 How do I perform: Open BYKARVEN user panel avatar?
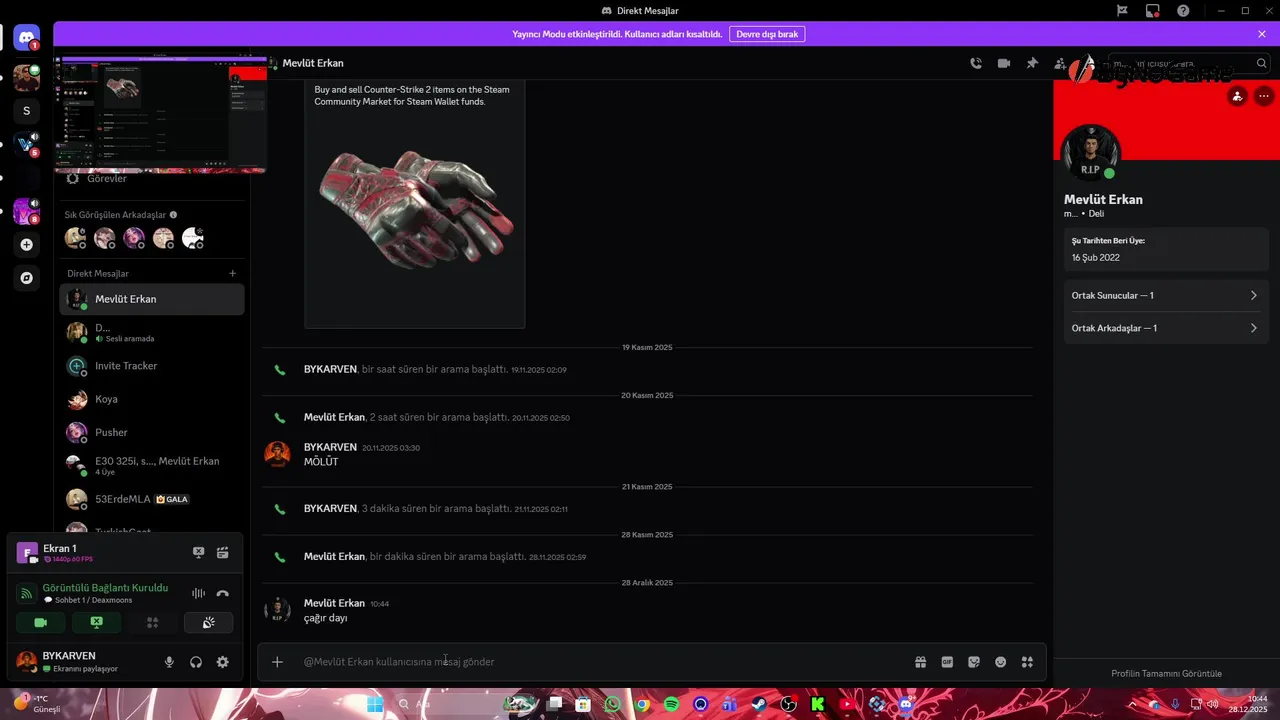[x=27, y=662]
